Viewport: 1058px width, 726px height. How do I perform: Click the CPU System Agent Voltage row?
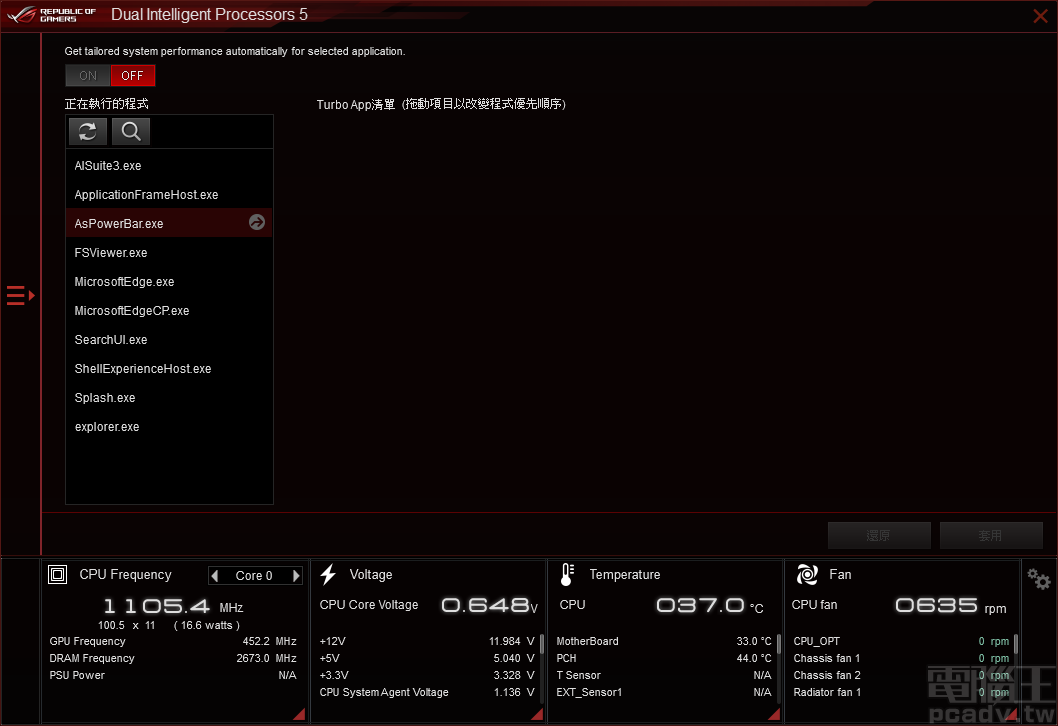point(426,692)
